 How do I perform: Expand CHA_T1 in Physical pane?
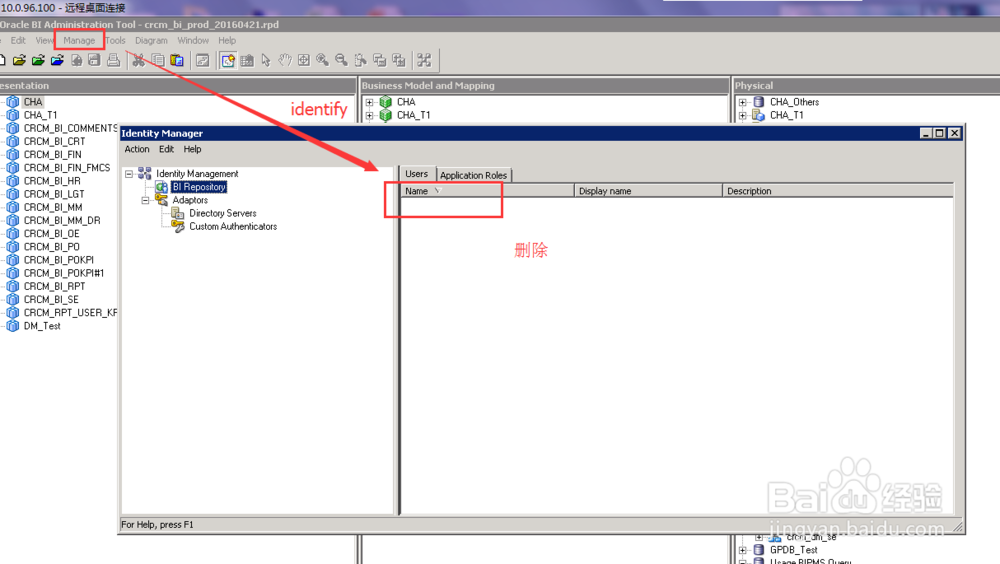742,115
